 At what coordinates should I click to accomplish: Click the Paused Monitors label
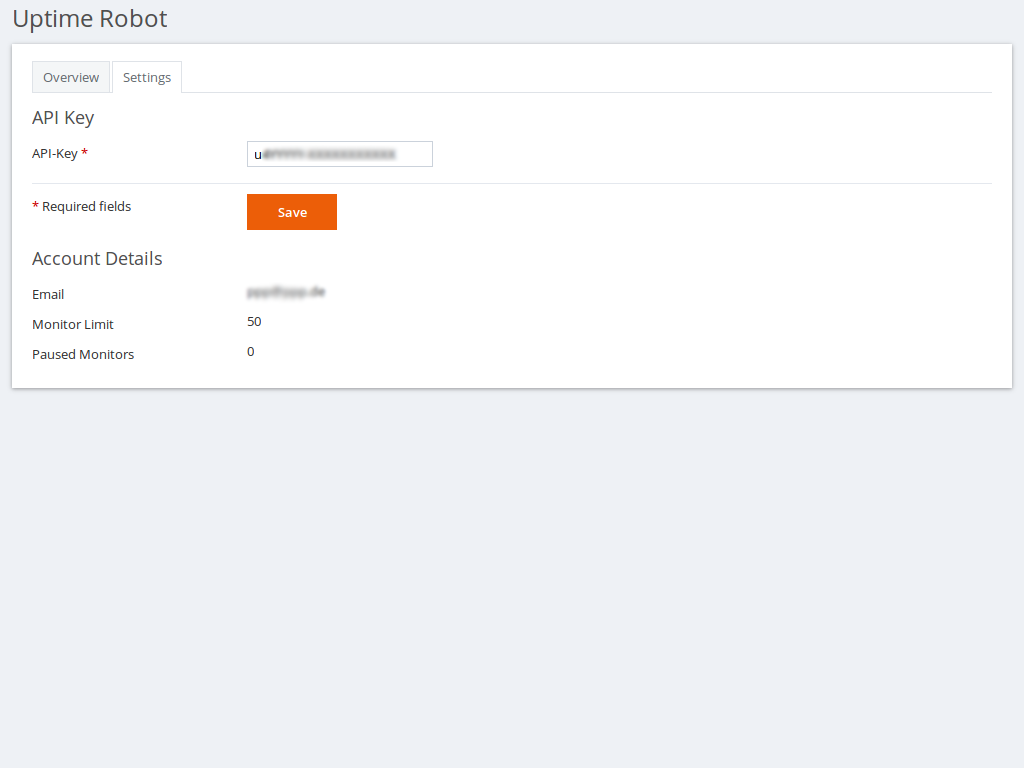point(83,354)
